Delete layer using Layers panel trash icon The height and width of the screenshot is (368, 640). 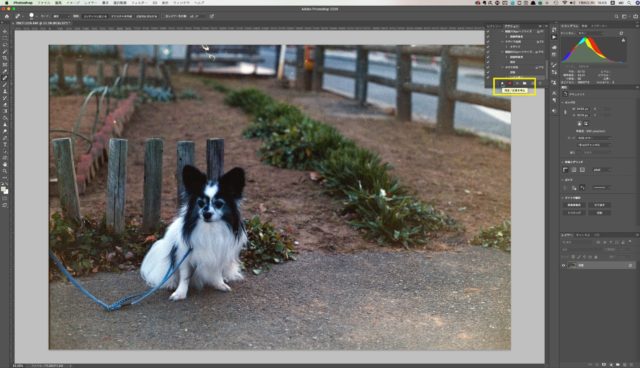pyautogui.click(x=631, y=365)
